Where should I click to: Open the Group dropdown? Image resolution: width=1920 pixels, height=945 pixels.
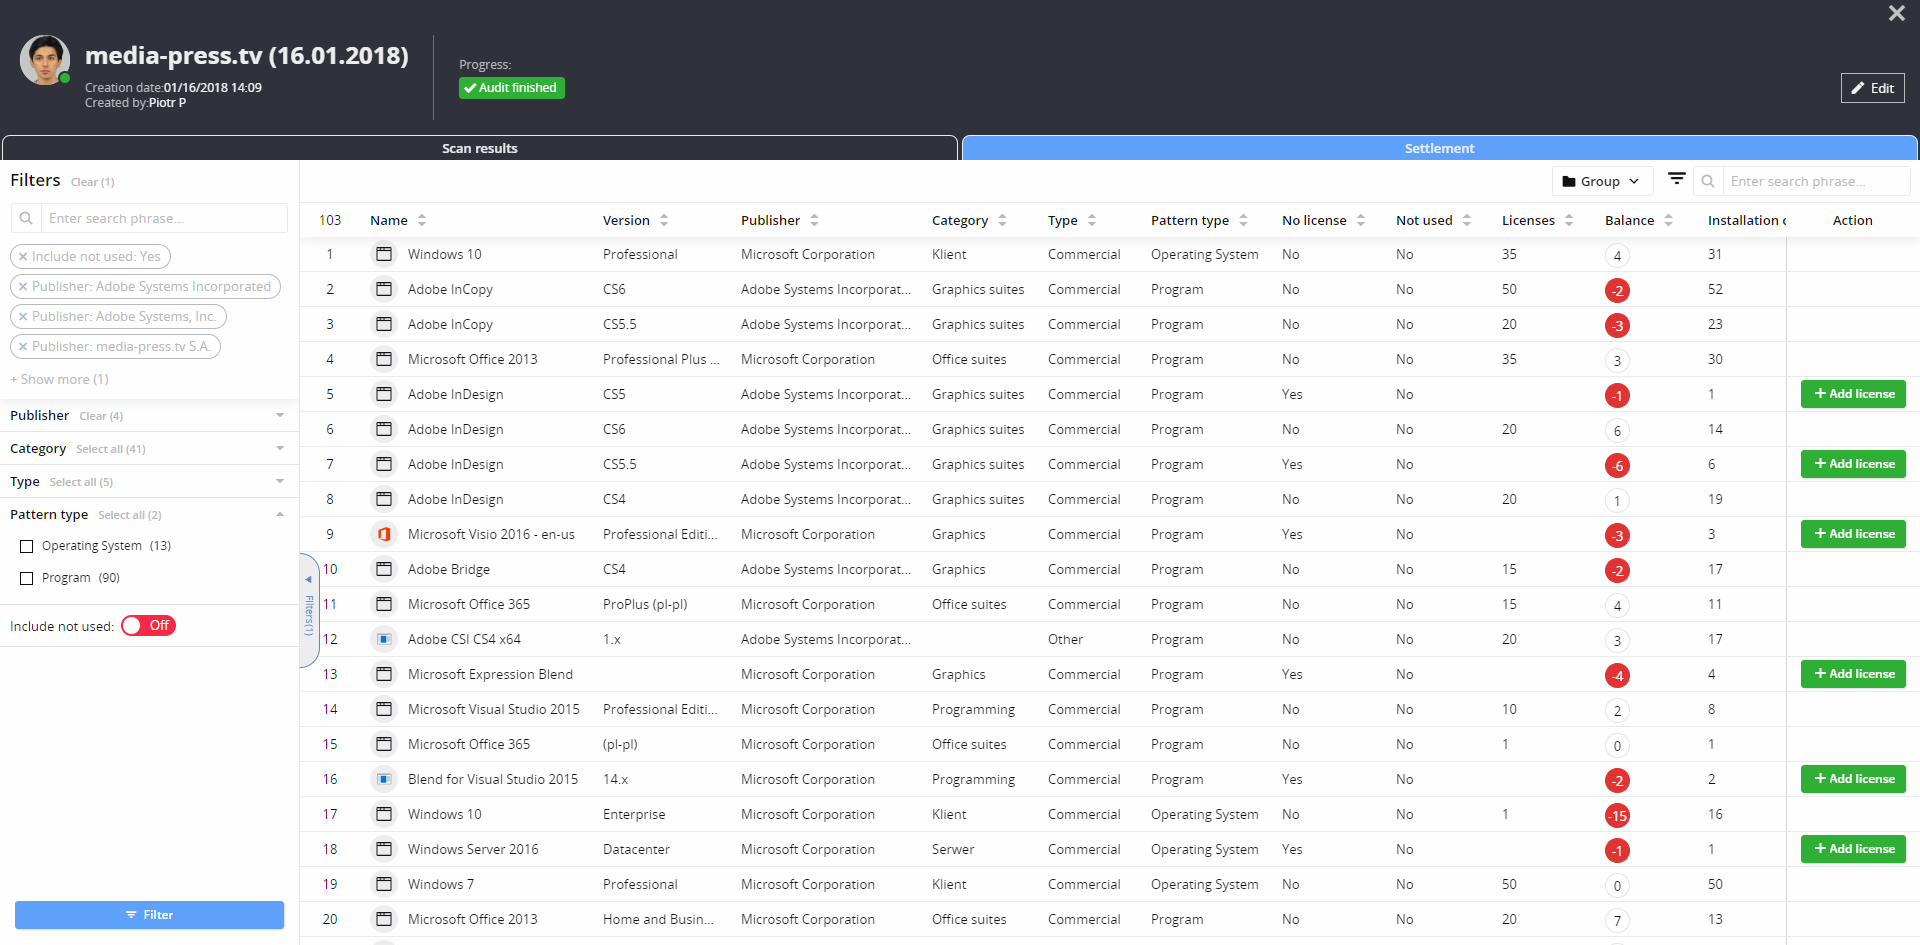(1601, 181)
